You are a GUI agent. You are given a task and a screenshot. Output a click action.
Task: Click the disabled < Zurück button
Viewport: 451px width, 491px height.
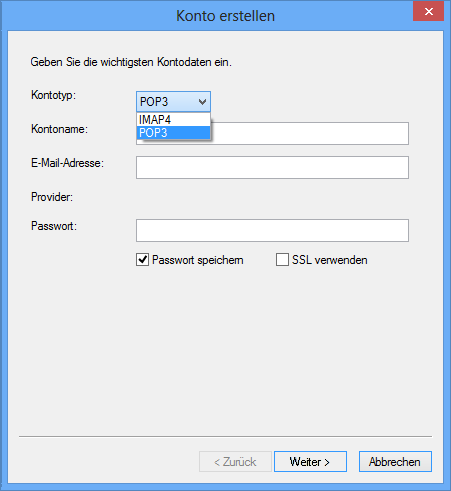(x=235, y=462)
